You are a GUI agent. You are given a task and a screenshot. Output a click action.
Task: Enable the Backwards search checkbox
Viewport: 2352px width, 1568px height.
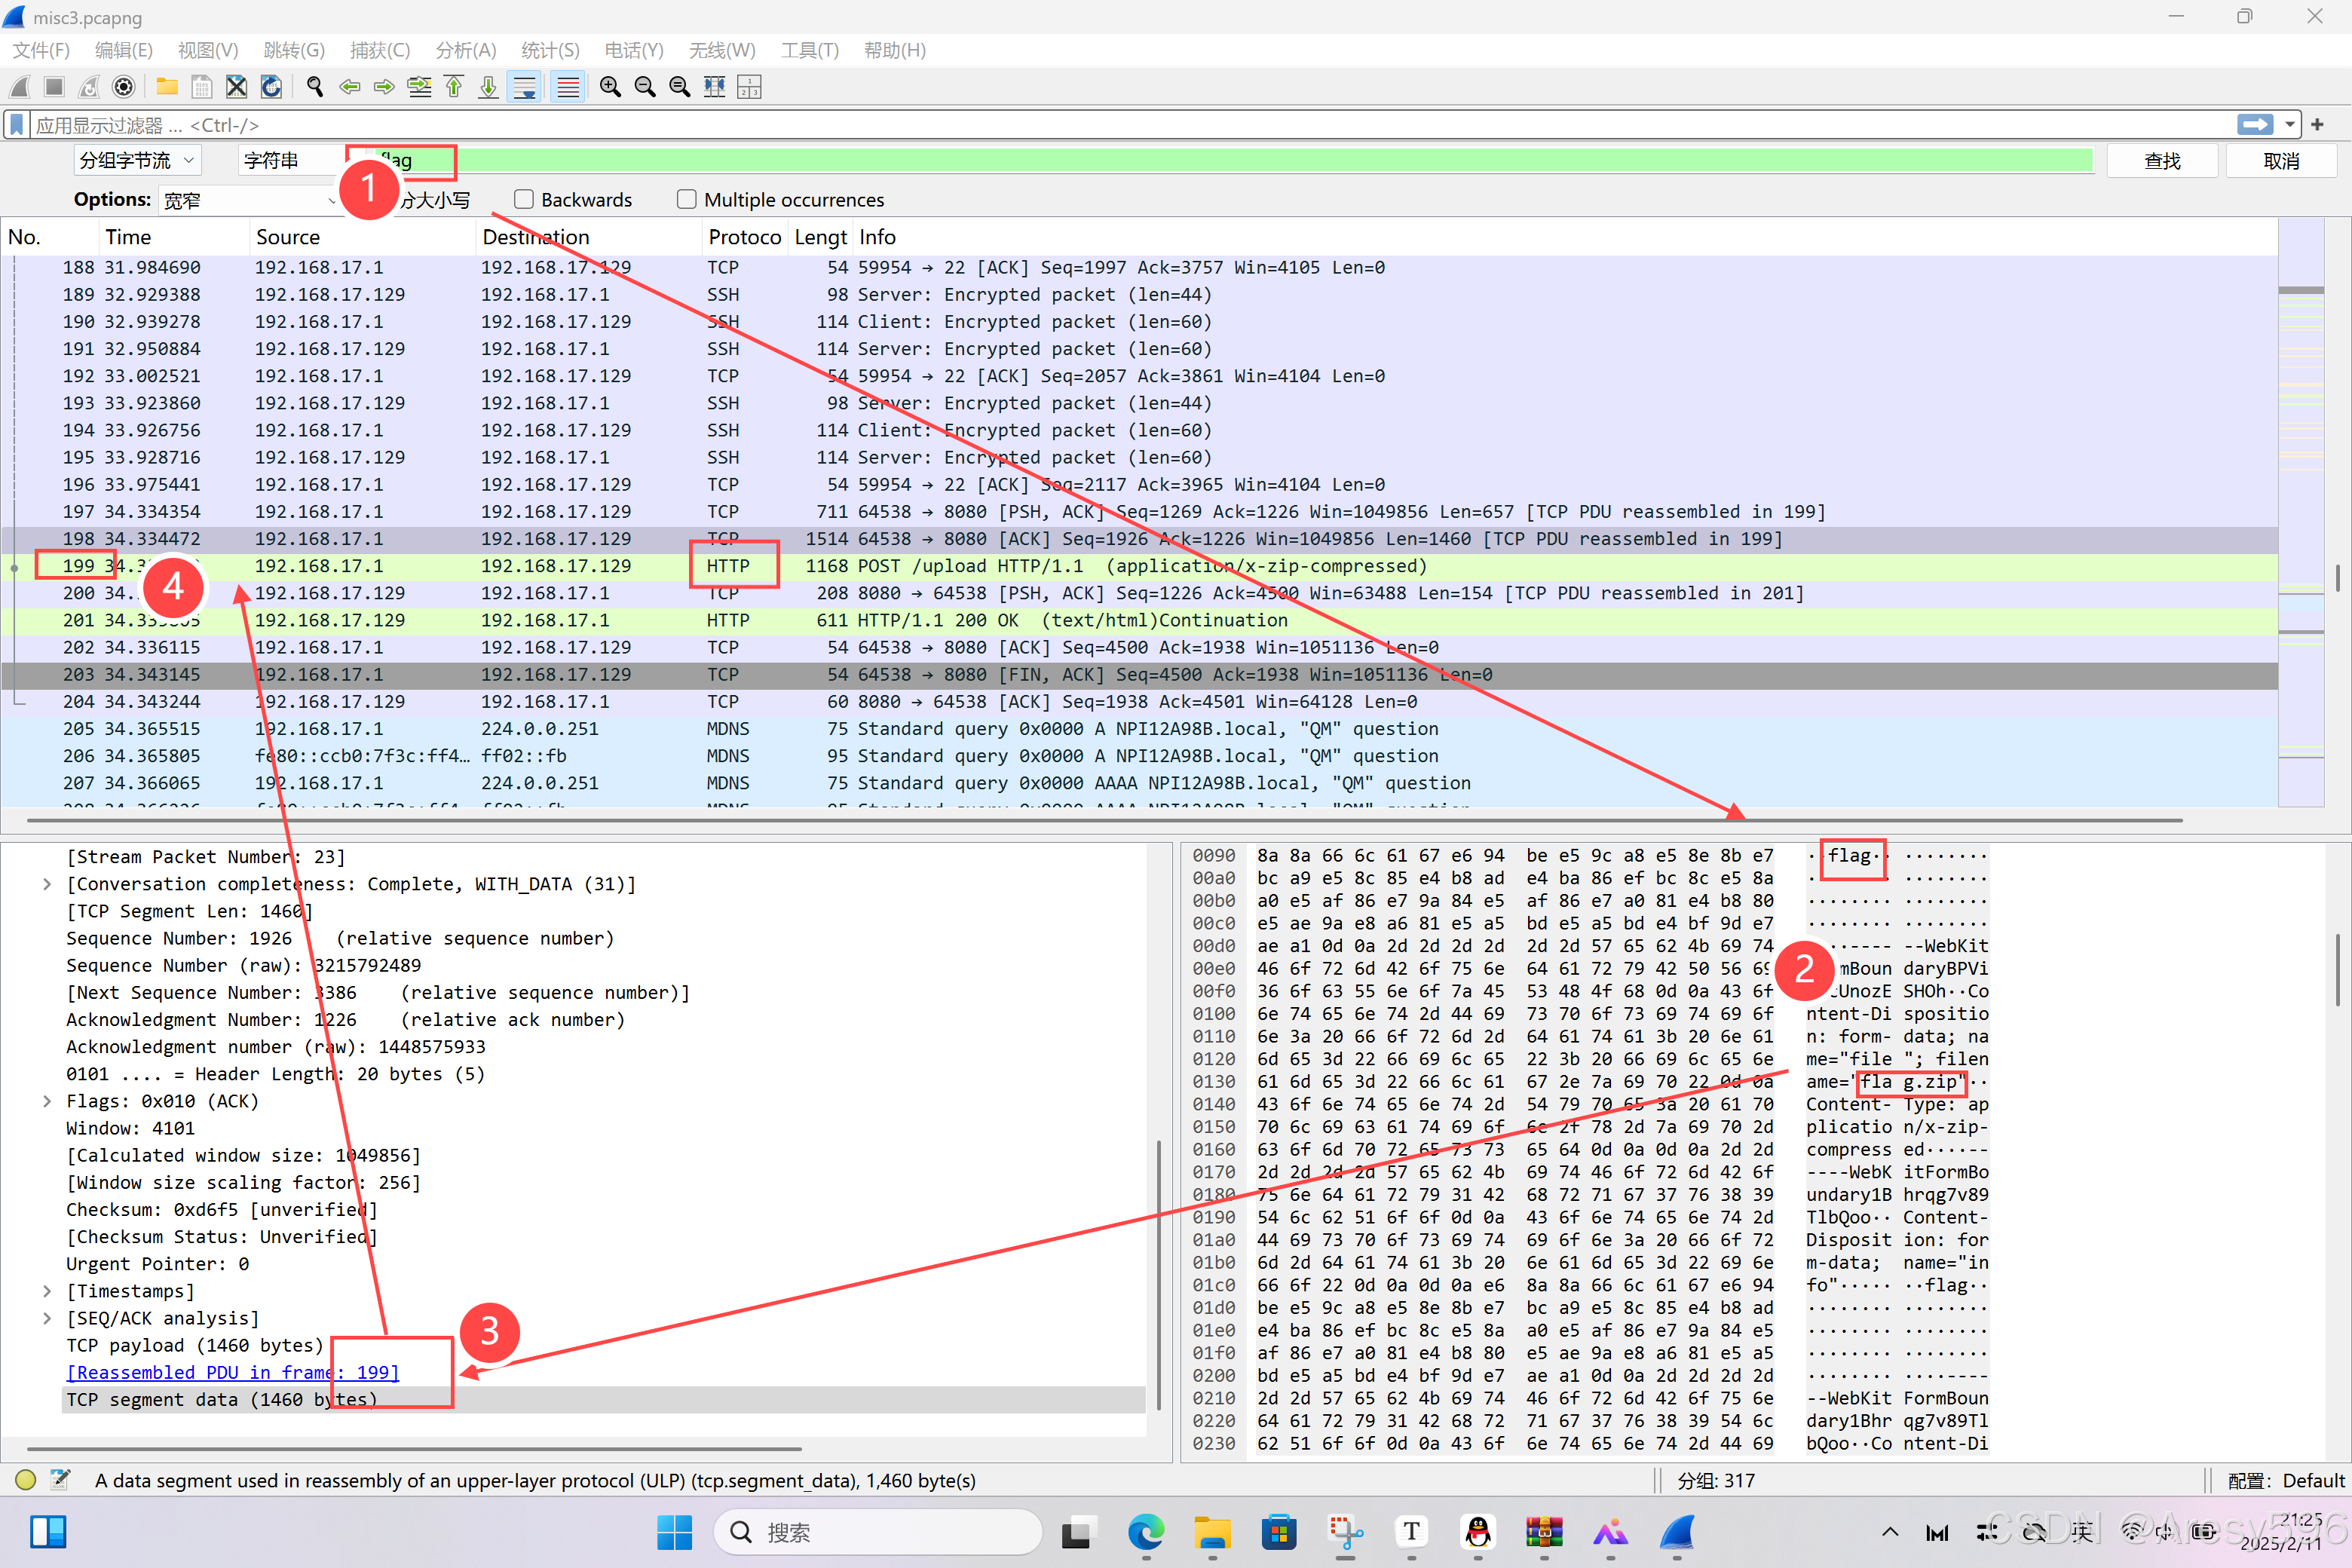524,199
